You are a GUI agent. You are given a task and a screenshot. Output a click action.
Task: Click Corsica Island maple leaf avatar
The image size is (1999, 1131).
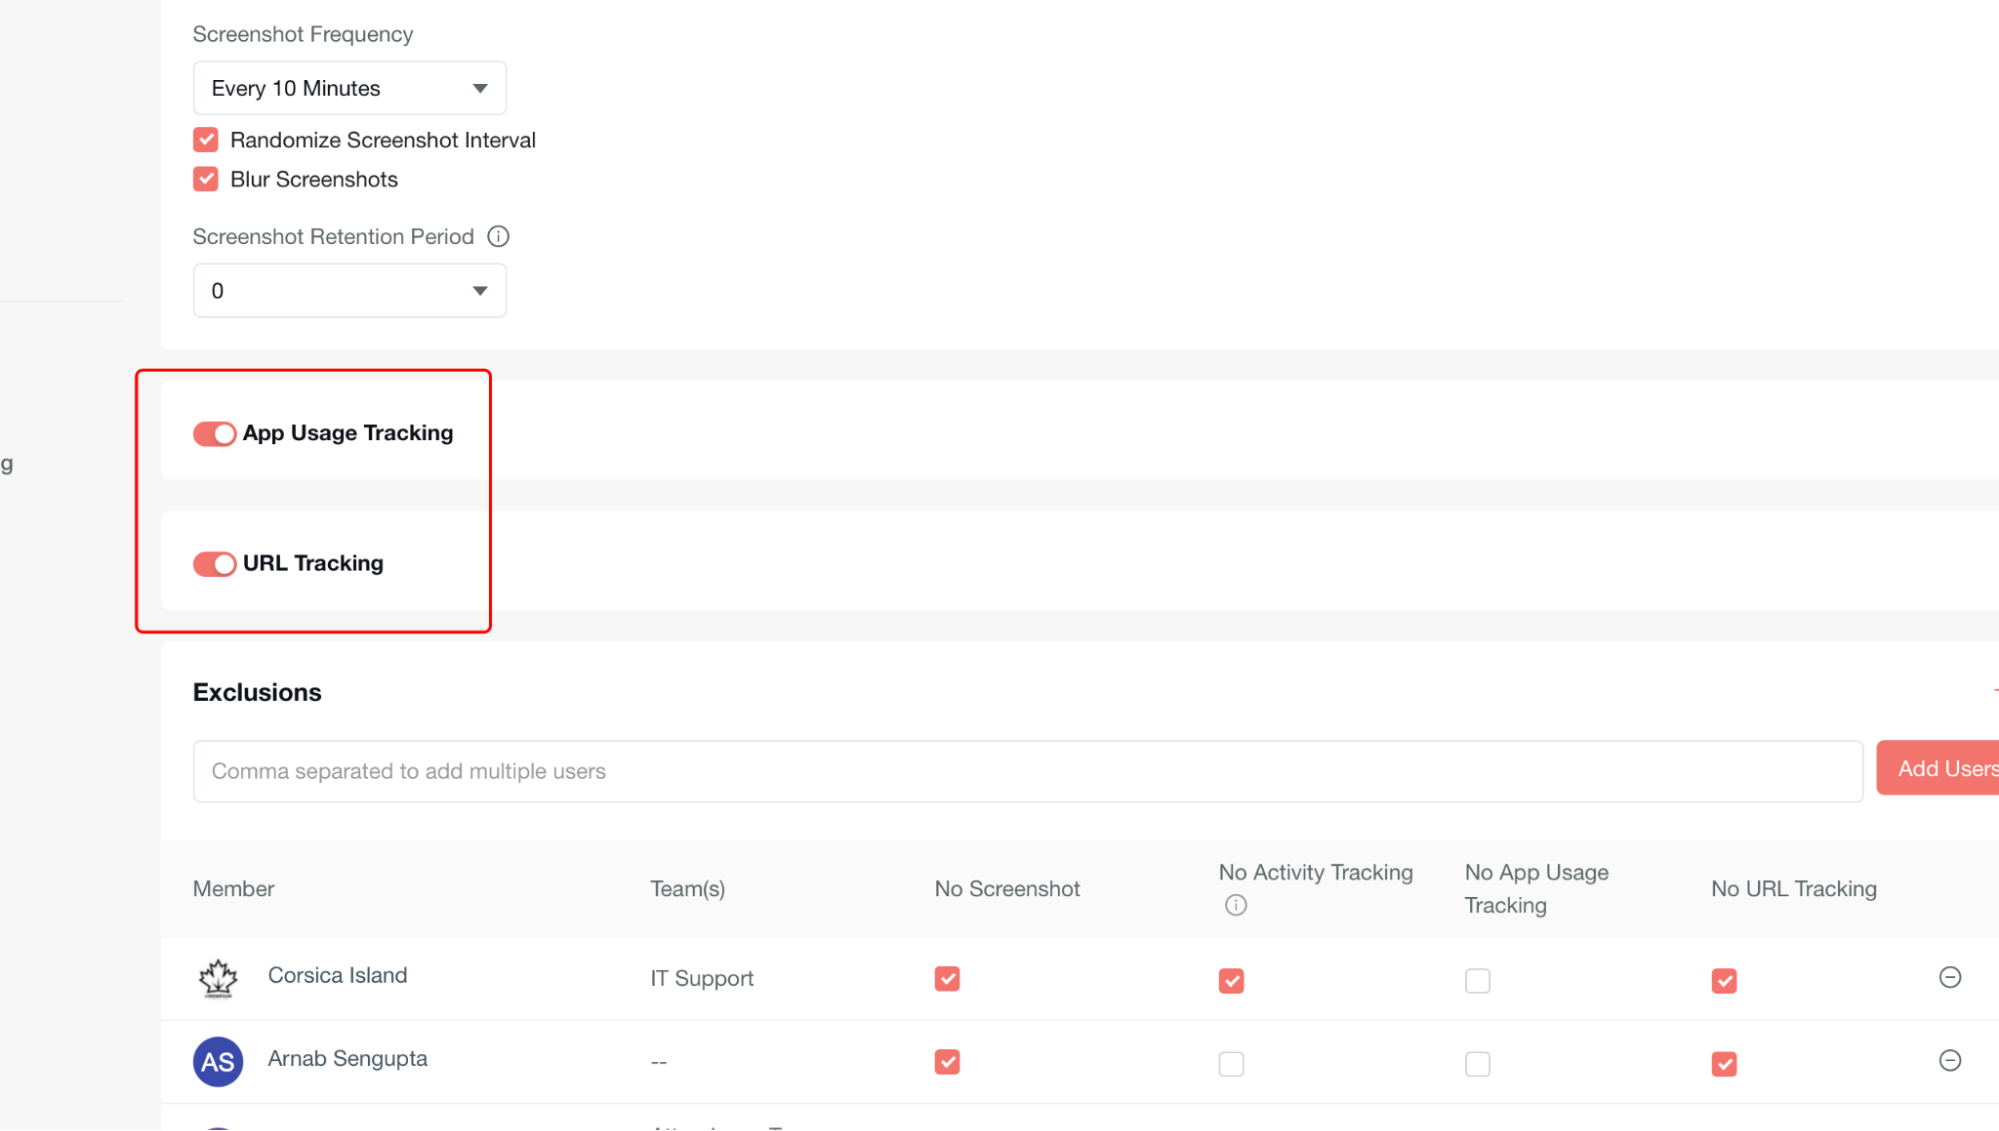tap(218, 978)
